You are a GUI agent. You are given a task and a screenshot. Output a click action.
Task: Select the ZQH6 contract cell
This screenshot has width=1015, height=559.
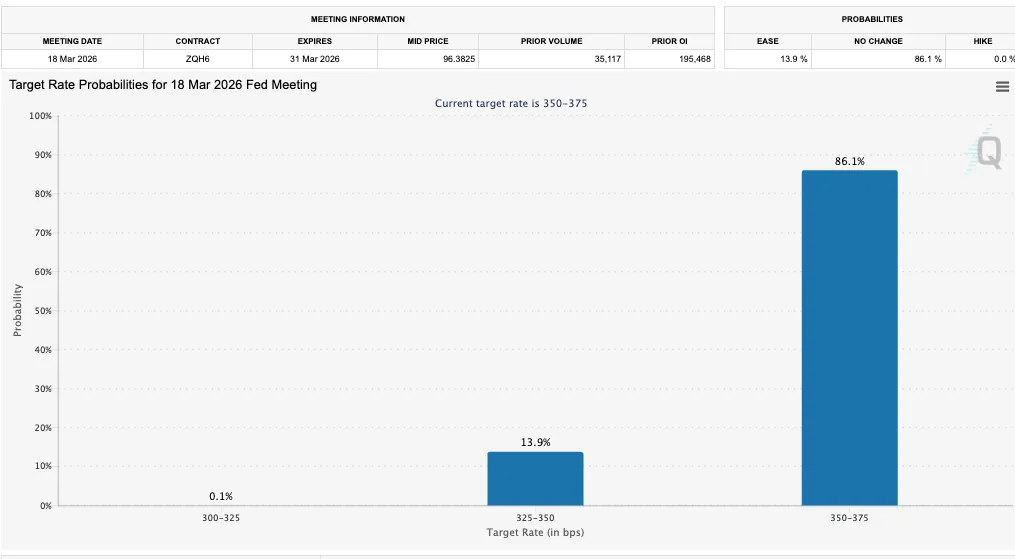coord(198,59)
